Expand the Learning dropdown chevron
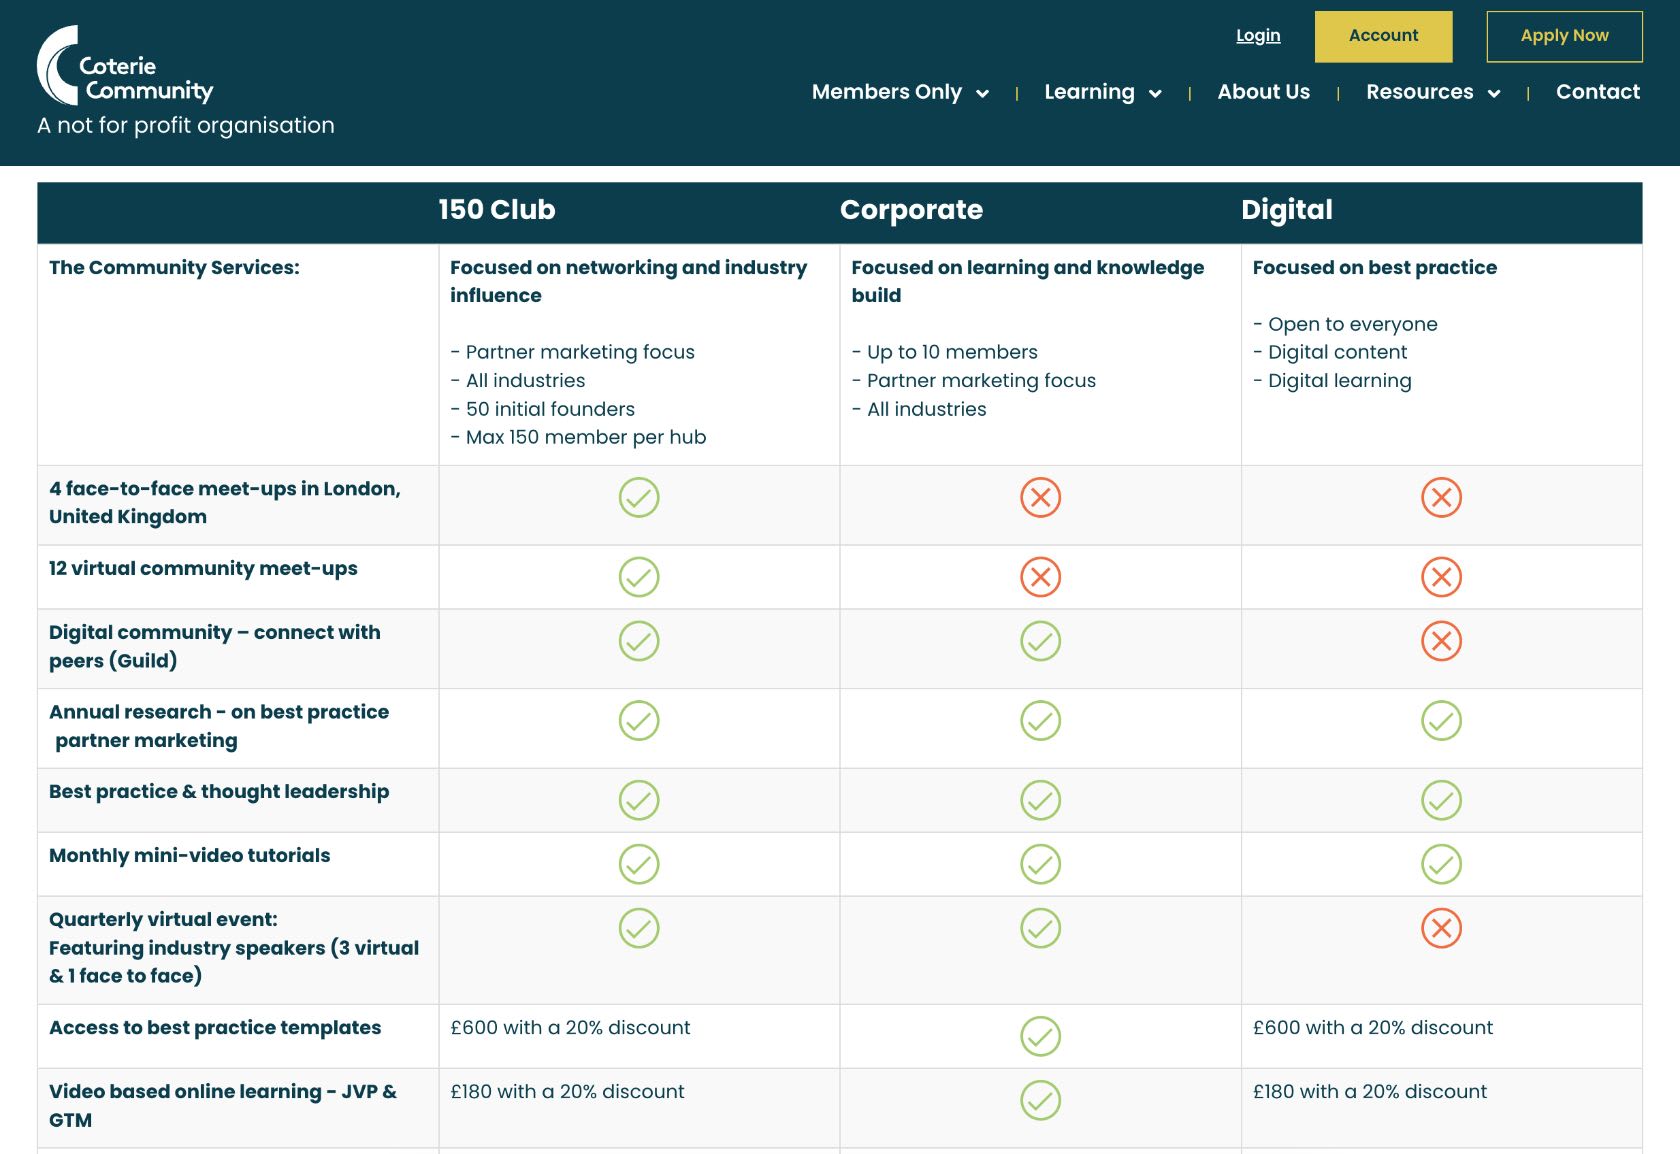 1155,93
